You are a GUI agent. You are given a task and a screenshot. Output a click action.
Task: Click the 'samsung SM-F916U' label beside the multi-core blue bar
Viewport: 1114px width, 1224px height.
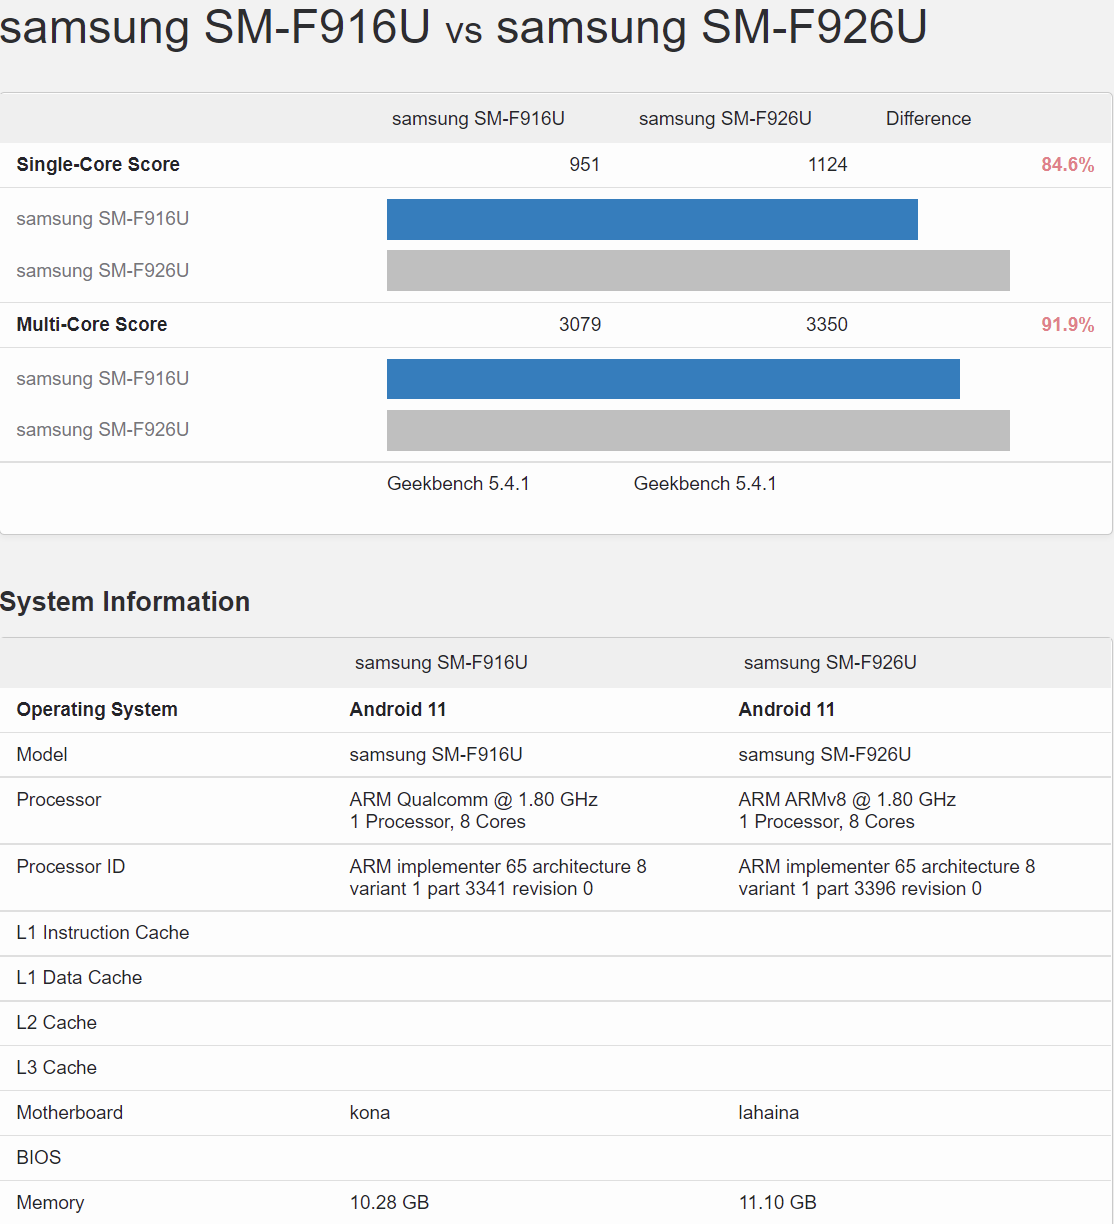103,379
